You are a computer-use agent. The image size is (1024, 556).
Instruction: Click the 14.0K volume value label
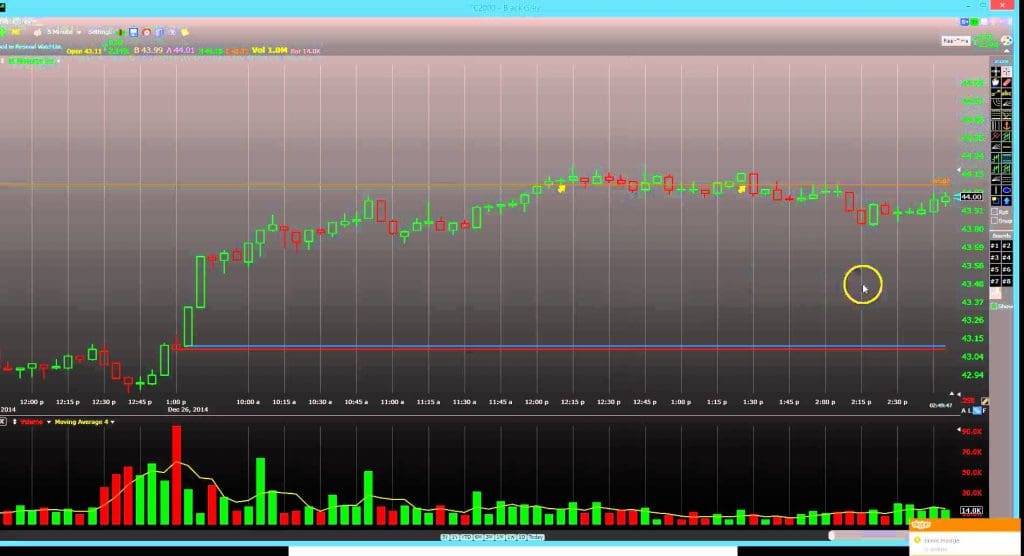tap(971, 510)
